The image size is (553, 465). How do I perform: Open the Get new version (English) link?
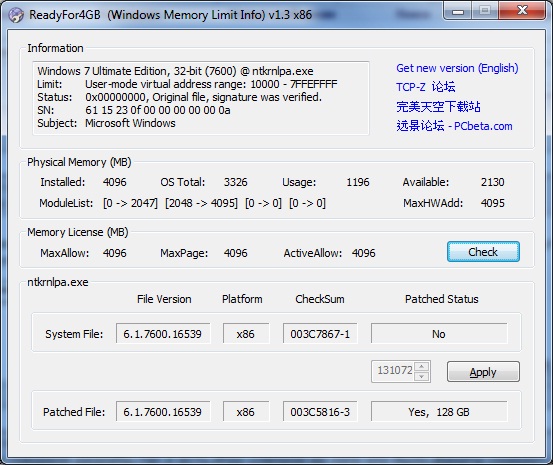457,68
